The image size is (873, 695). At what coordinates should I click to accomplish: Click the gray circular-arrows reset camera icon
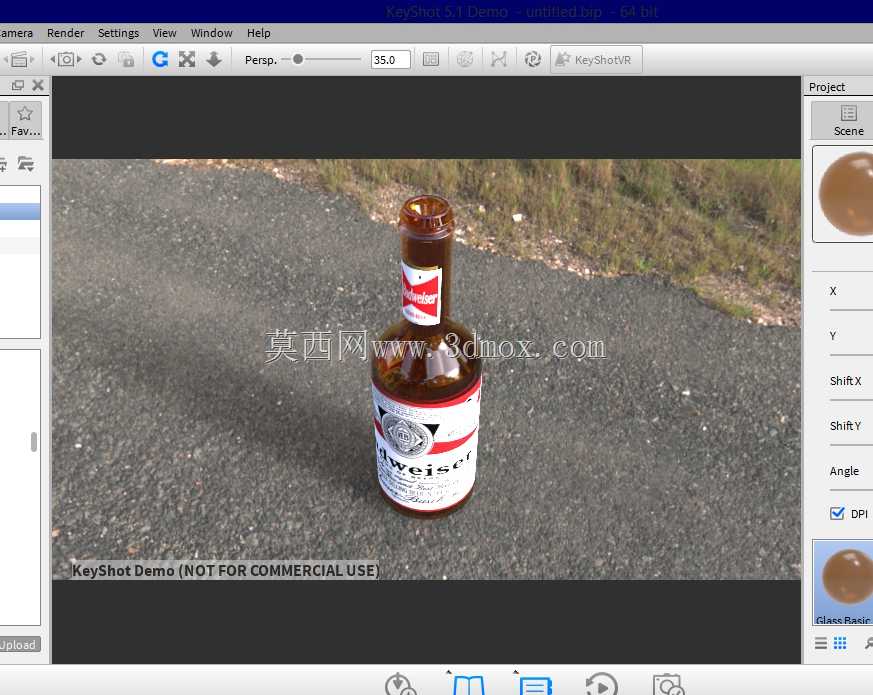(99, 59)
